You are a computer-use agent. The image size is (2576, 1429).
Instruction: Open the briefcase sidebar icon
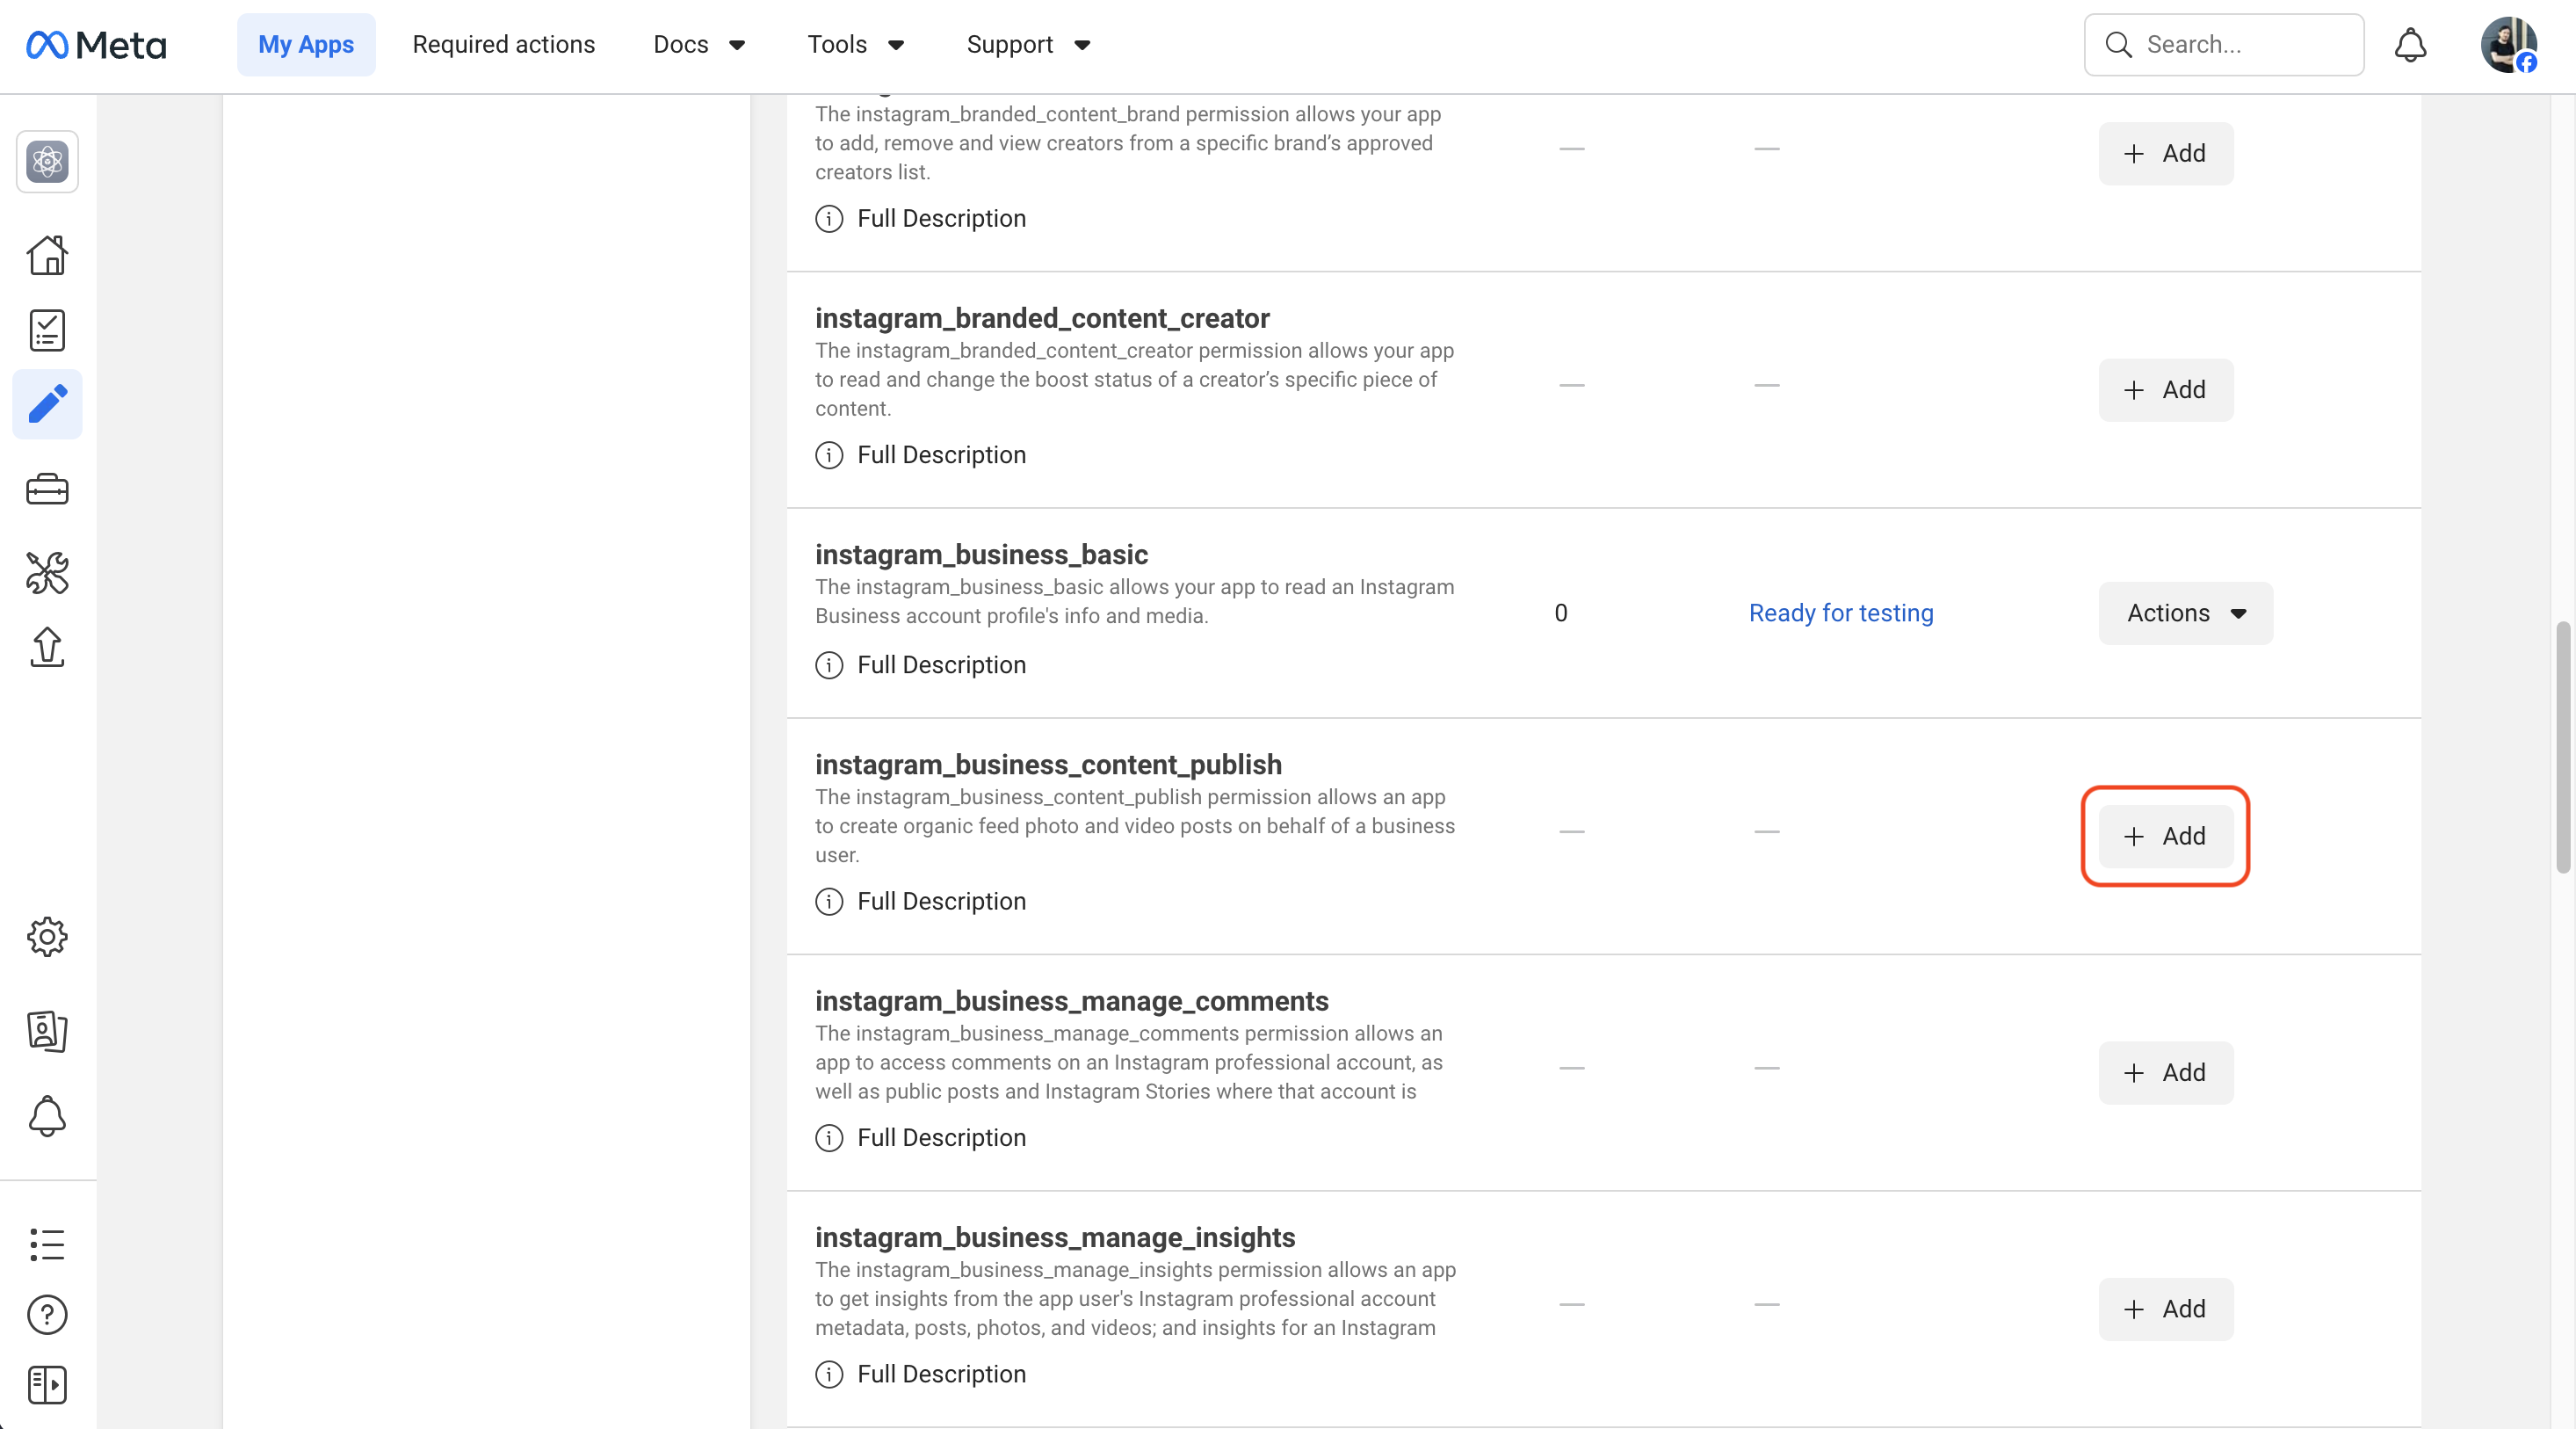coord(47,489)
